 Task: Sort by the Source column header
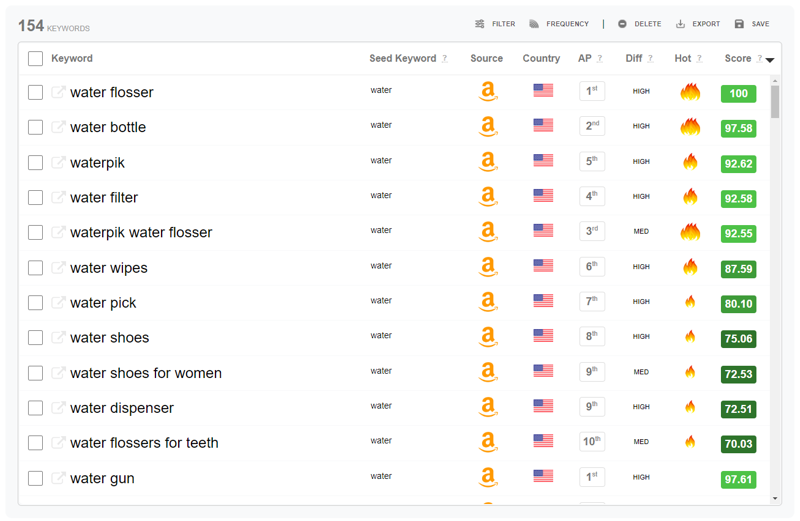coord(486,58)
